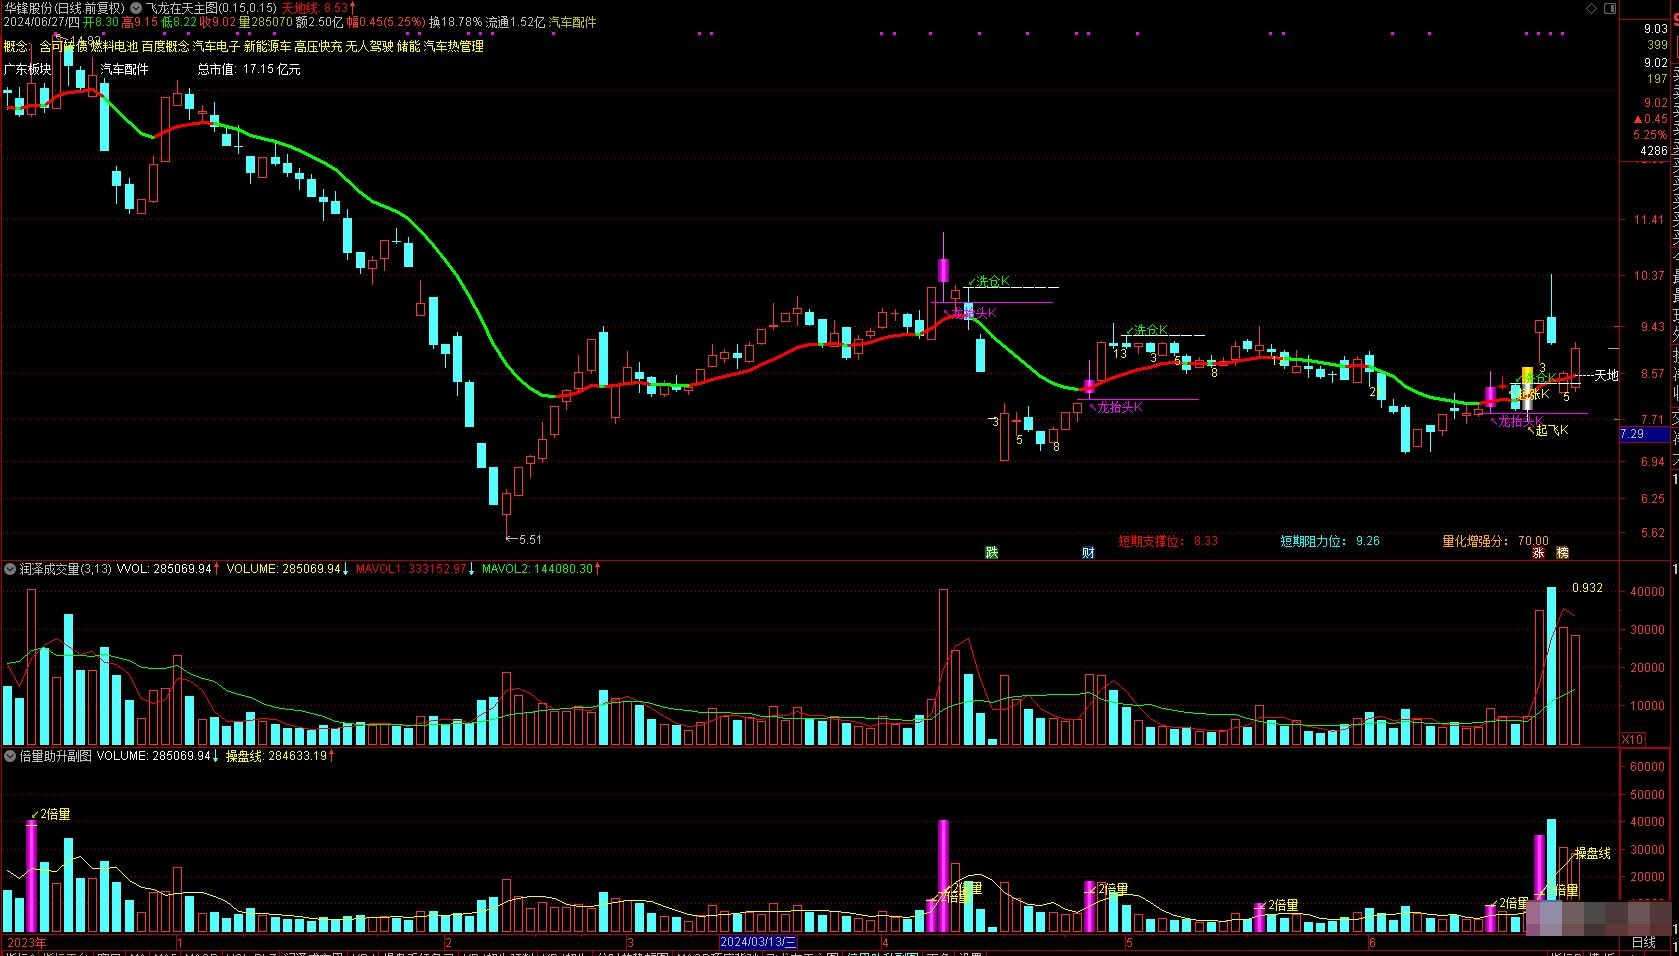This screenshot has width=1679, height=956.
Task: Click the 财 event icon below the chart
Action: [1088, 553]
